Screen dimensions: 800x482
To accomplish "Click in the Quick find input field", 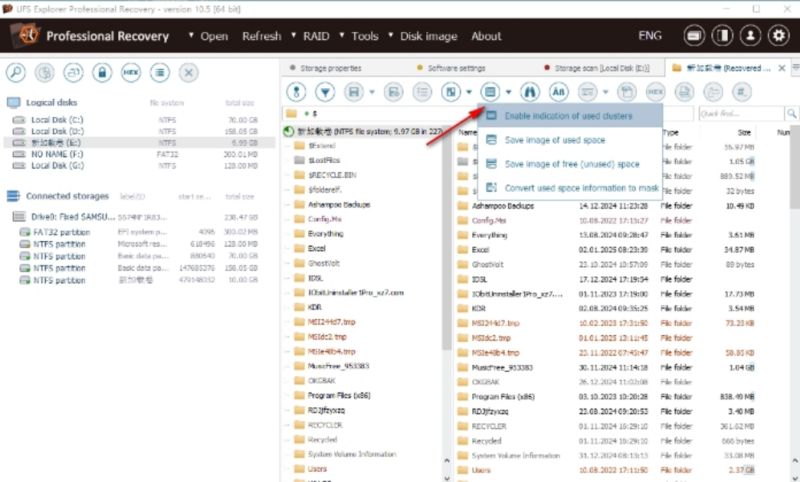I will [x=741, y=113].
